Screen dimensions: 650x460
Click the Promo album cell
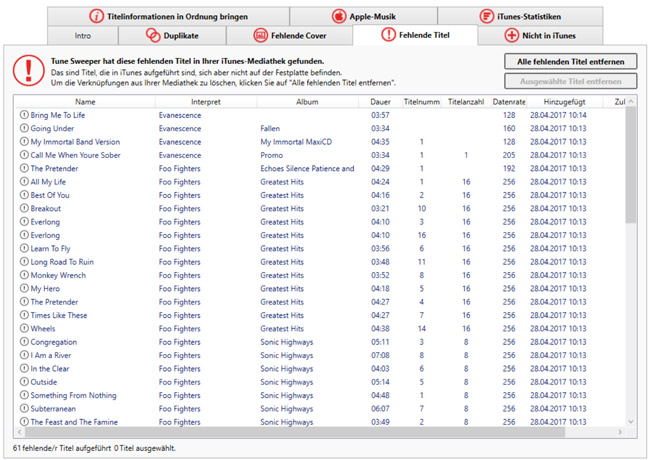(x=272, y=155)
